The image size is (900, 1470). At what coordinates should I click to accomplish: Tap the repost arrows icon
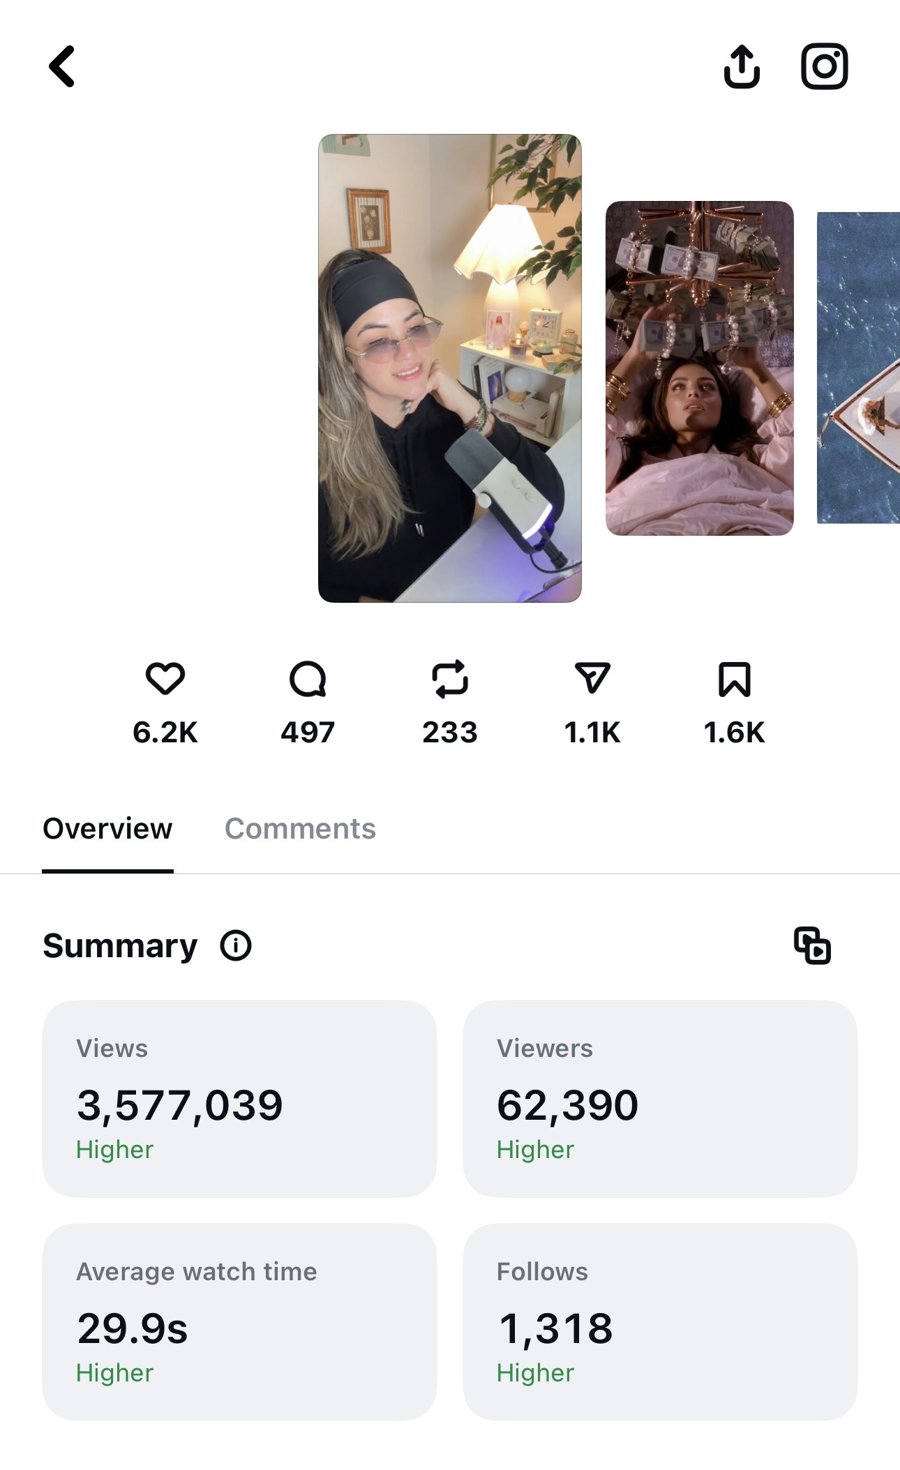[x=450, y=679]
